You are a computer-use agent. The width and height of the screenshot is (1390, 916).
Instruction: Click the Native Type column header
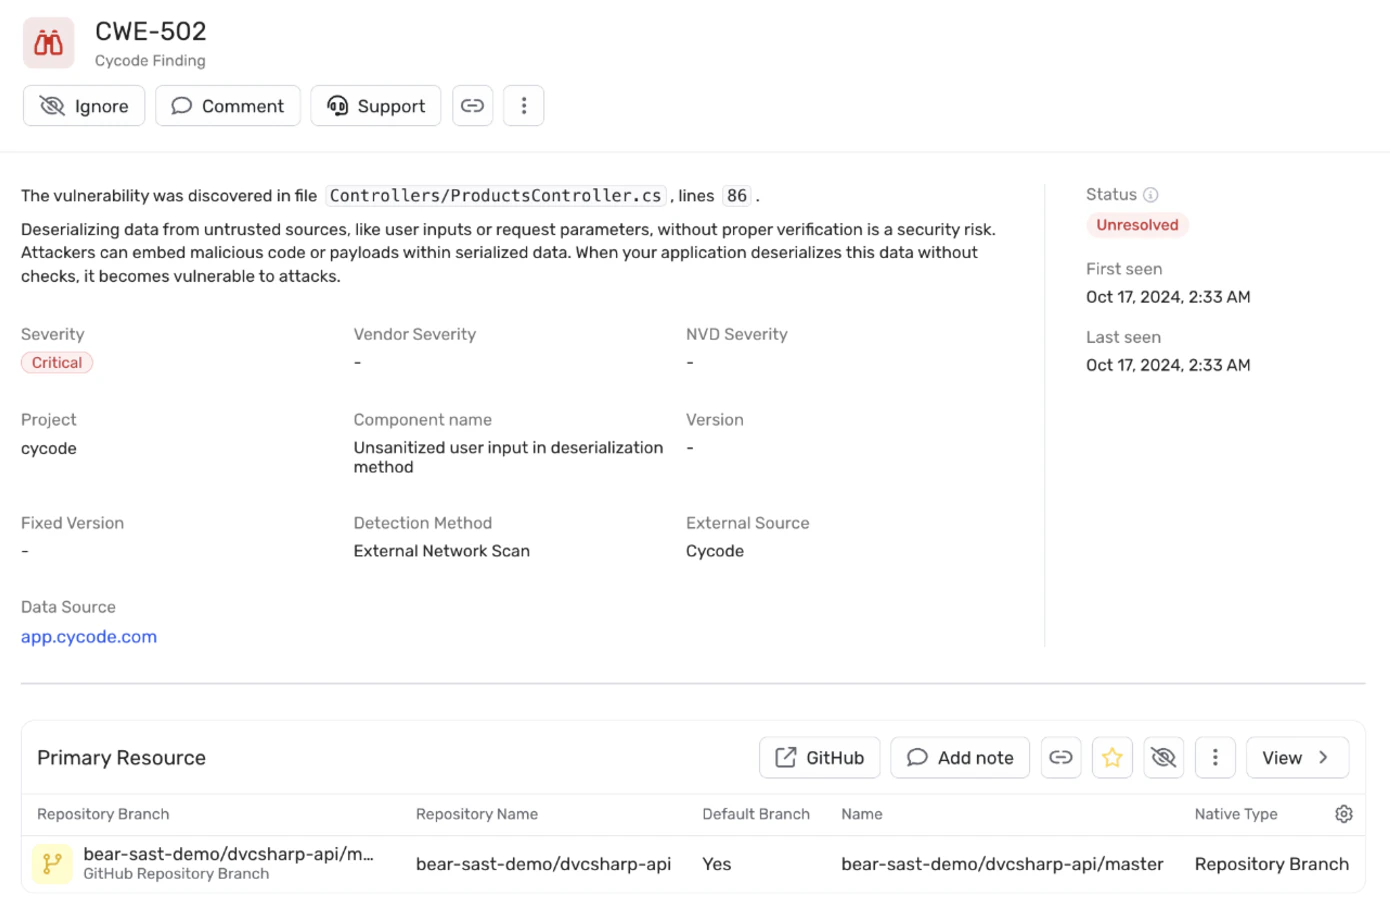click(1236, 814)
